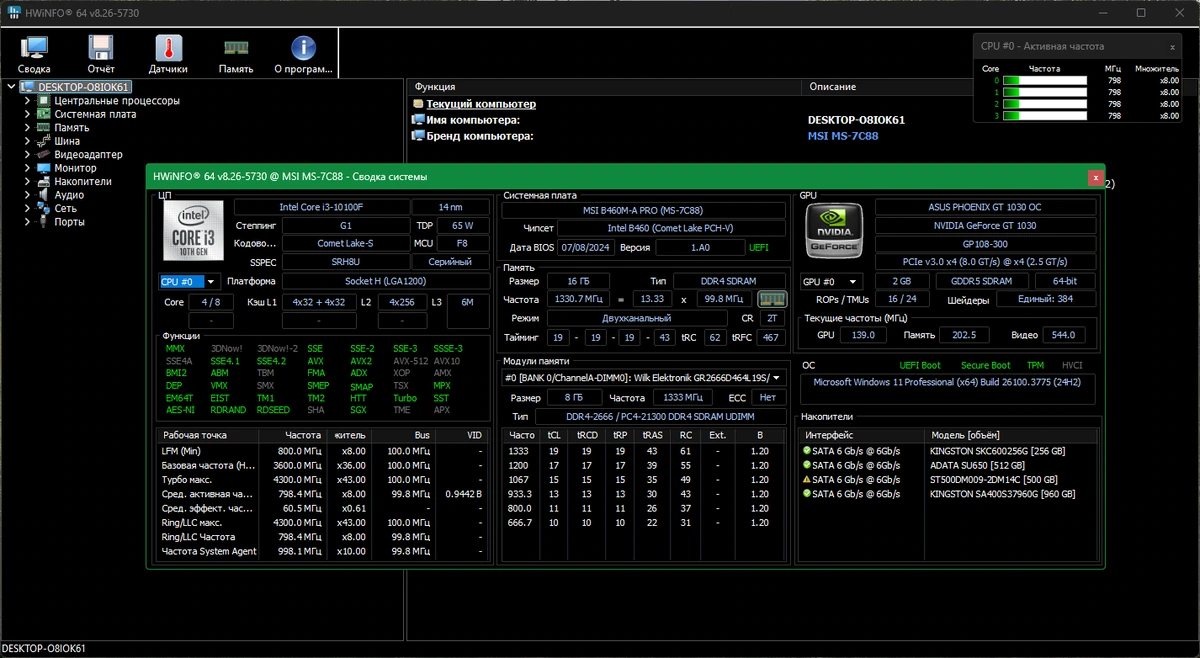Collapse the DESKTOP-O8IOK61 root tree node arrow

pos(12,87)
